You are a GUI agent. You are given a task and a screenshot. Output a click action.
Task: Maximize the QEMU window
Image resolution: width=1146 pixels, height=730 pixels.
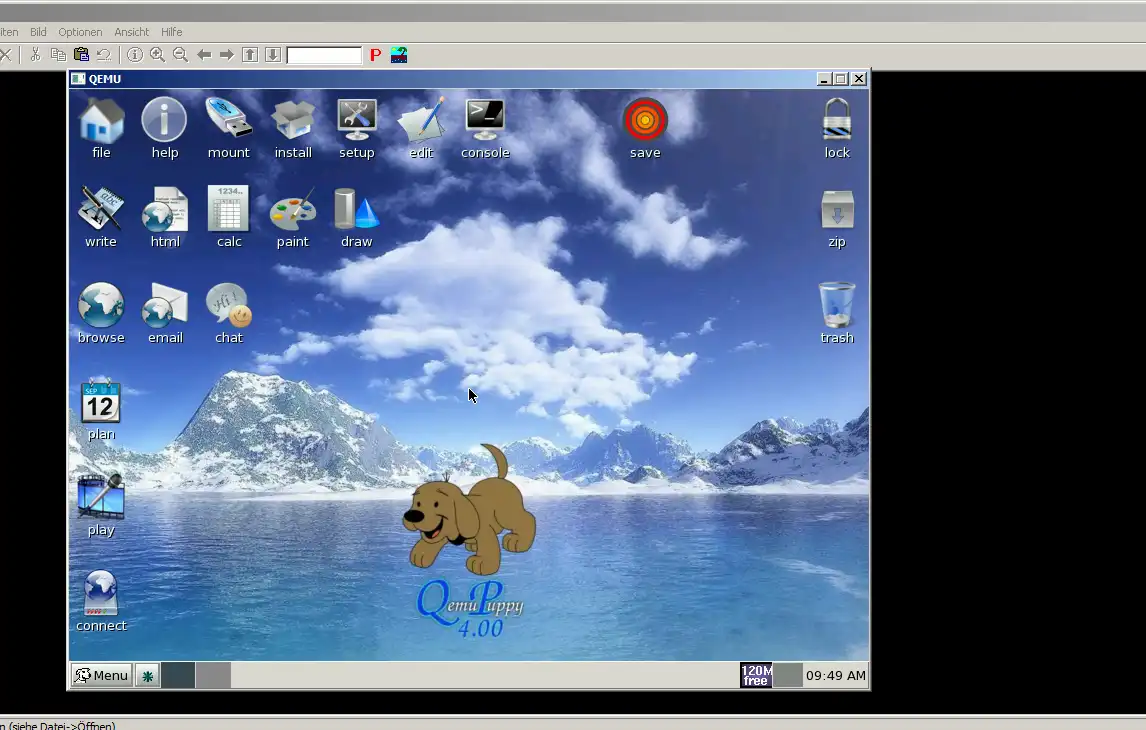pyautogui.click(x=841, y=79)
